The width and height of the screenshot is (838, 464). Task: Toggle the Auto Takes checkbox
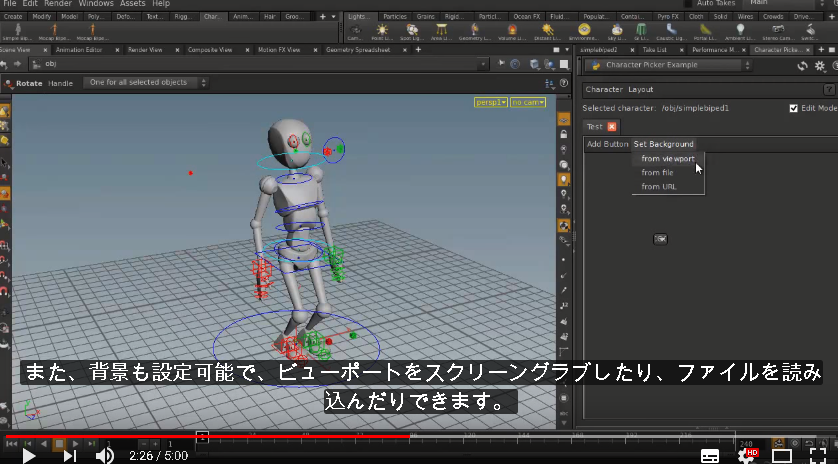coord(690,3)
